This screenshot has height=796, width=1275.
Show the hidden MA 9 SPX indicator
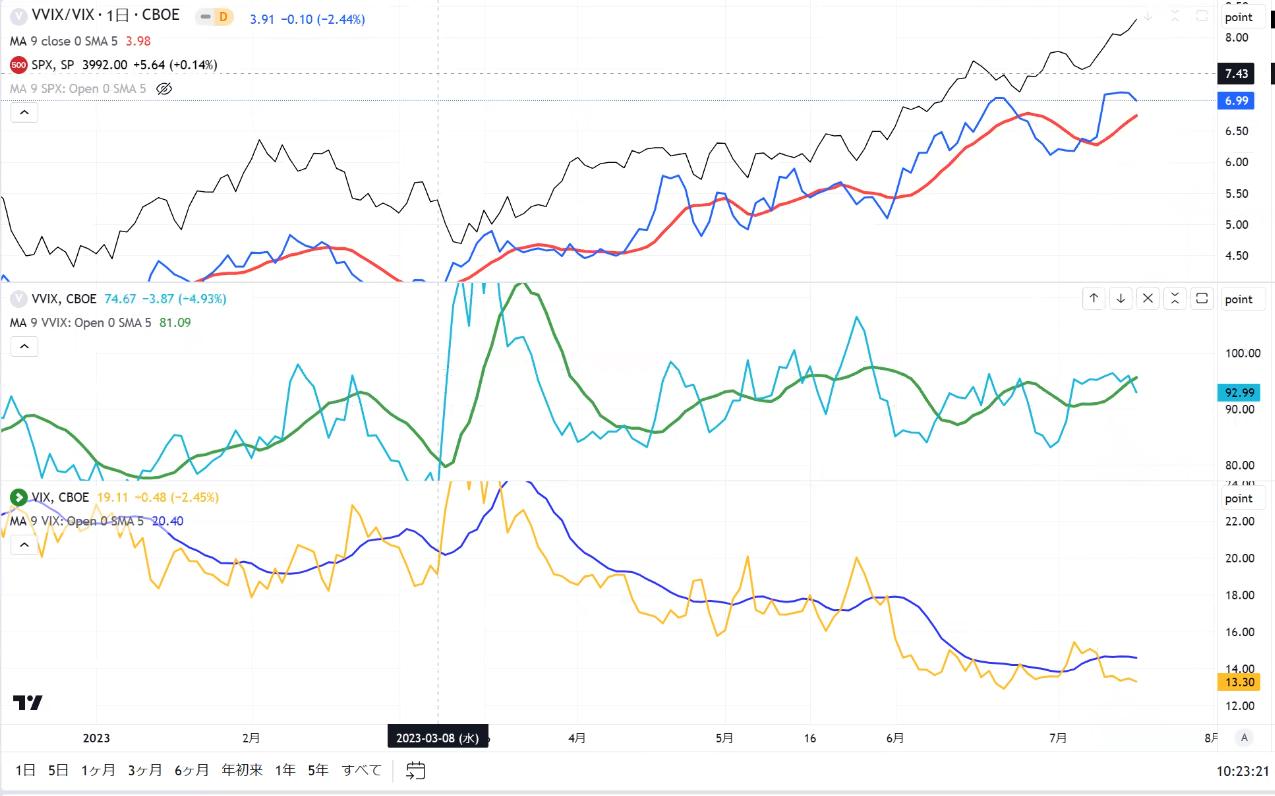[165, 88]
